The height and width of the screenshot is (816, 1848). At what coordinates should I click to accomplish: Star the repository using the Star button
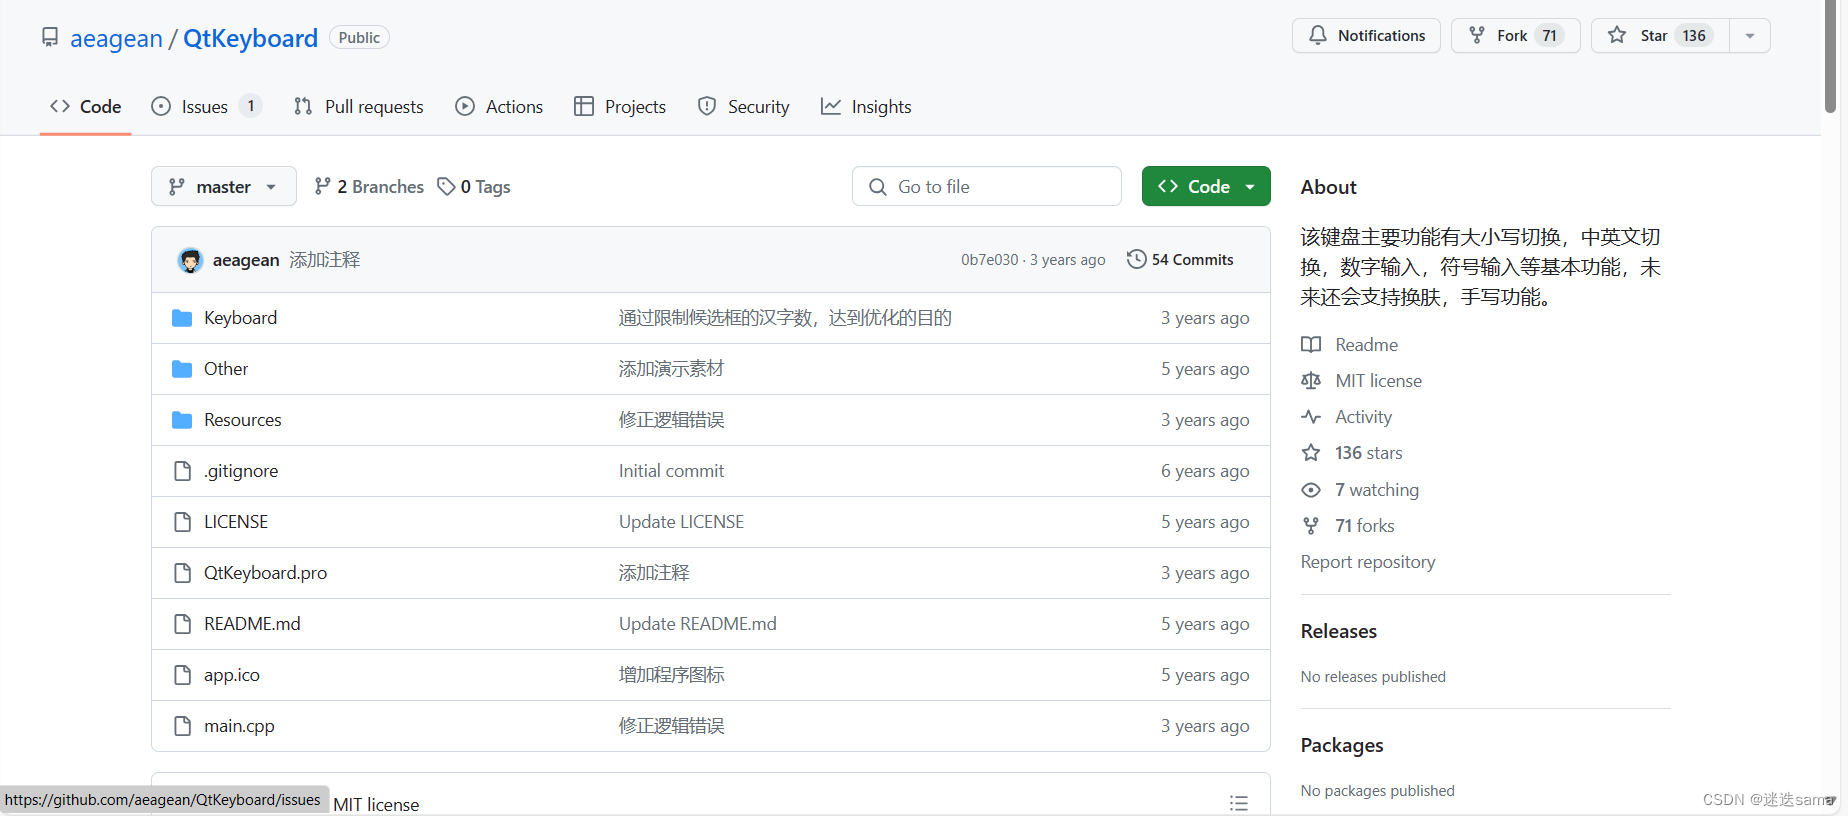(1659, 36)
